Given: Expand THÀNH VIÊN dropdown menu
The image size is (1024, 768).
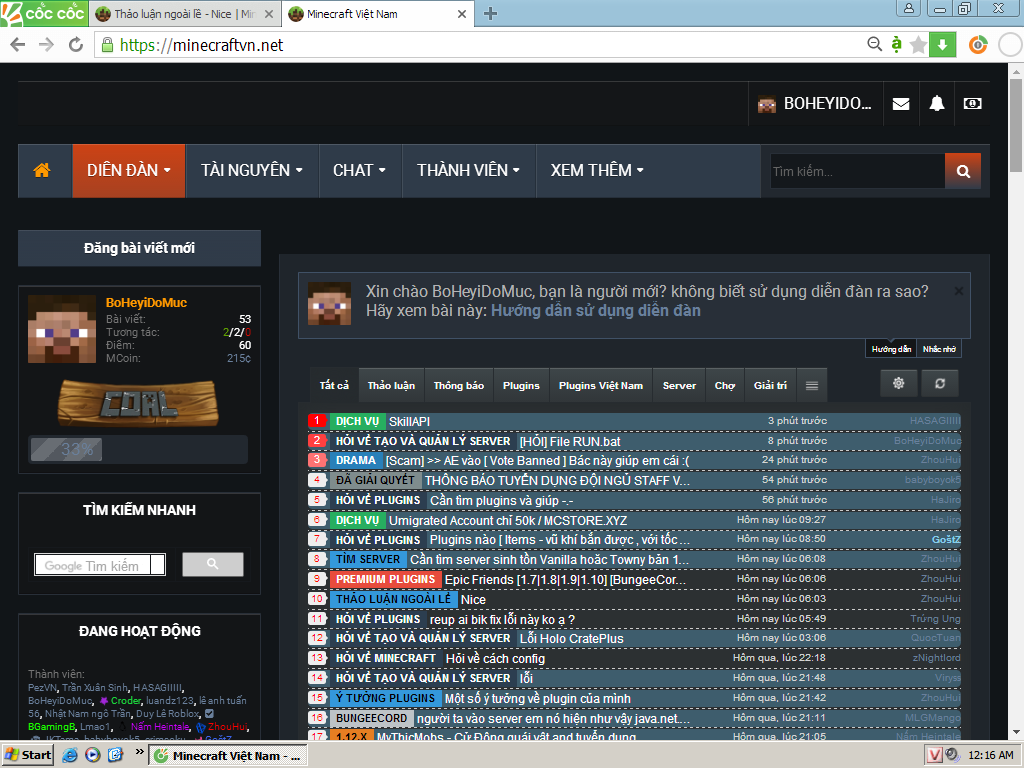Looking at the screenshot, I should coord(469,170).
